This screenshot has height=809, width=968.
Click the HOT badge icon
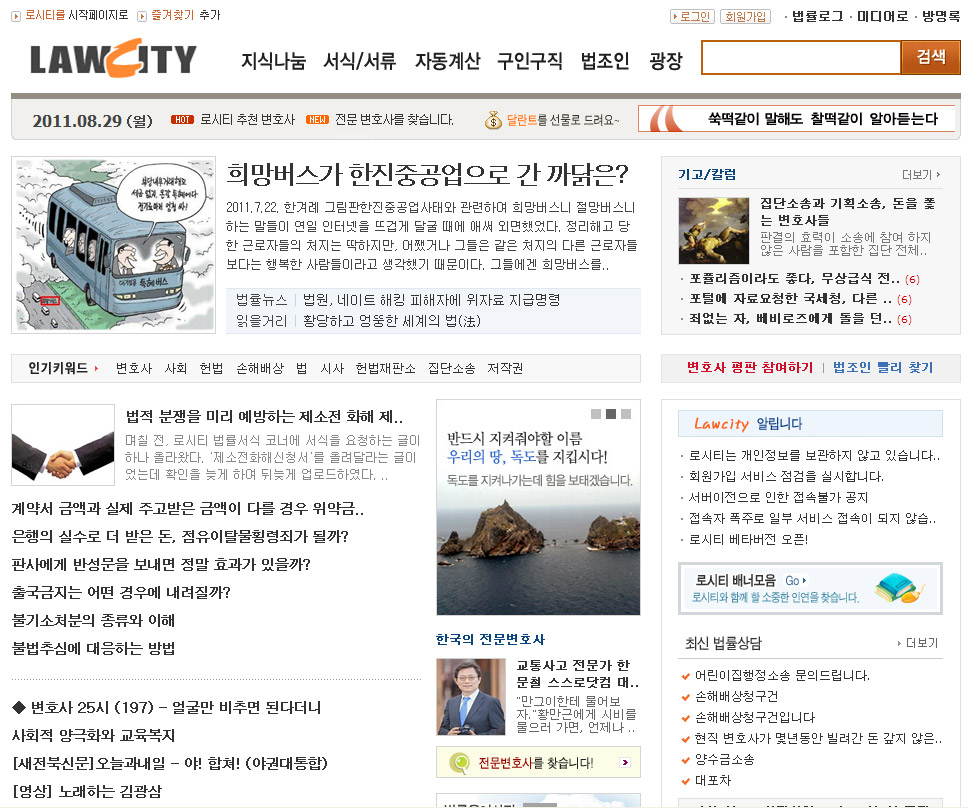(182, 120)
